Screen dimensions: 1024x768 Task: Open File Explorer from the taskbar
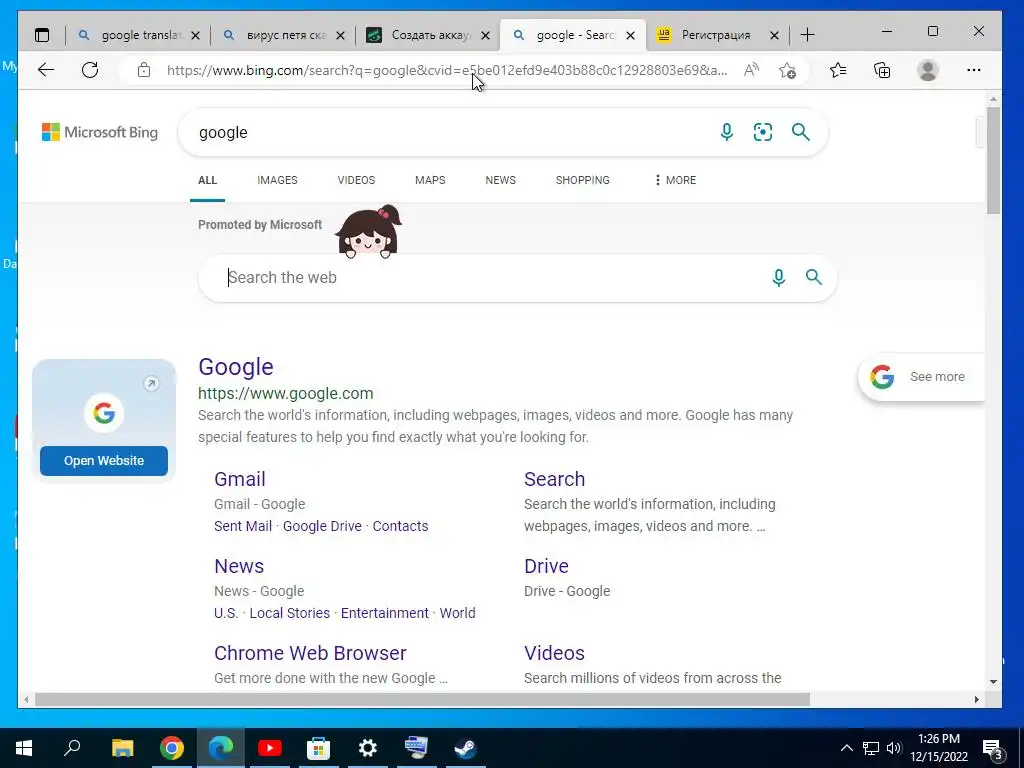tap(122, 748)
